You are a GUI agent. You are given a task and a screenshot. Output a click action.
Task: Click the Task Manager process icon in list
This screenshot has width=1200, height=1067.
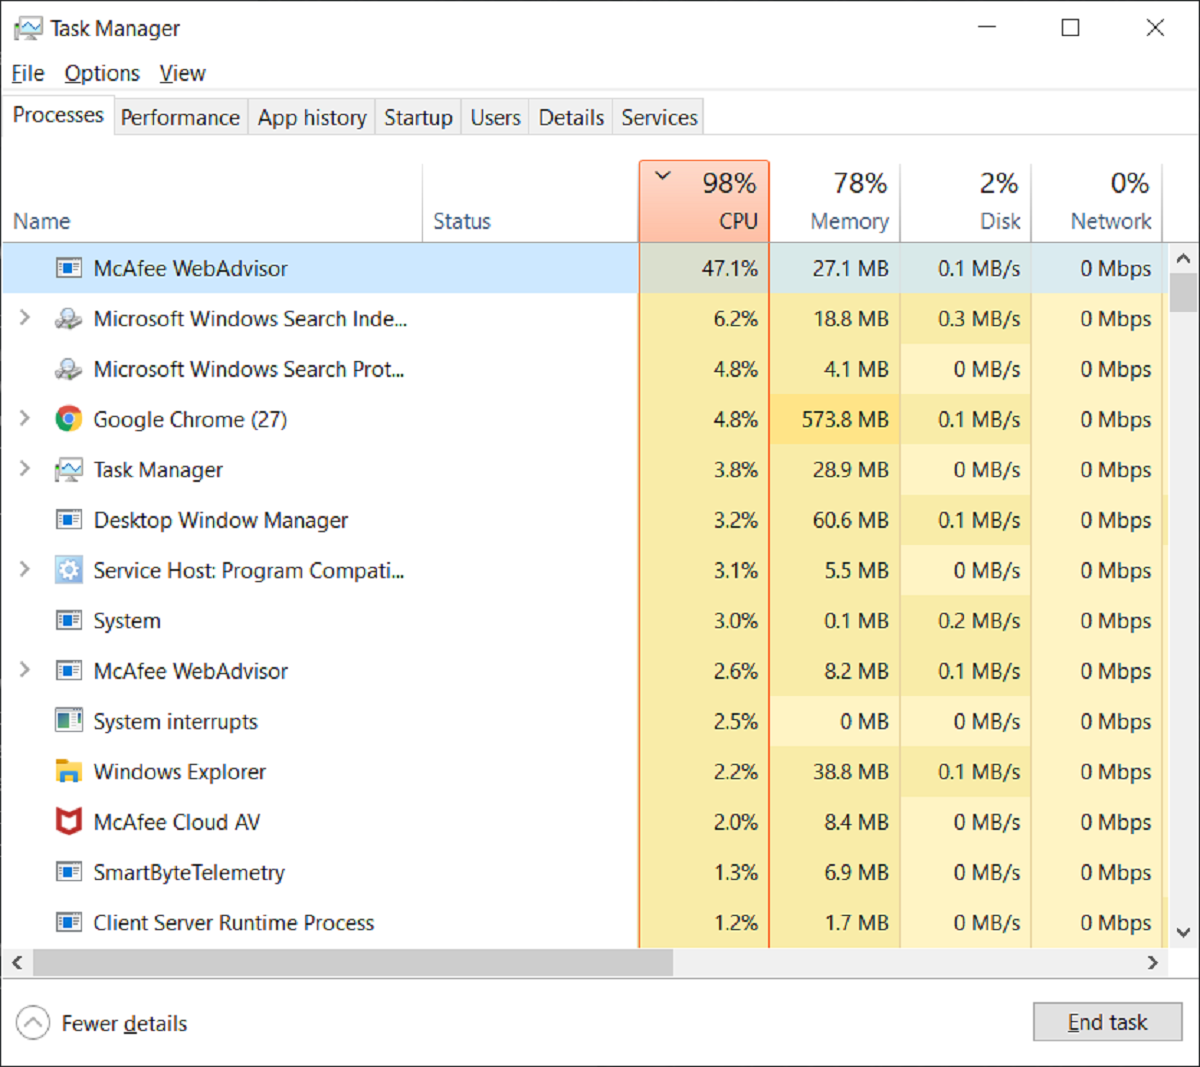pos(68,470)
